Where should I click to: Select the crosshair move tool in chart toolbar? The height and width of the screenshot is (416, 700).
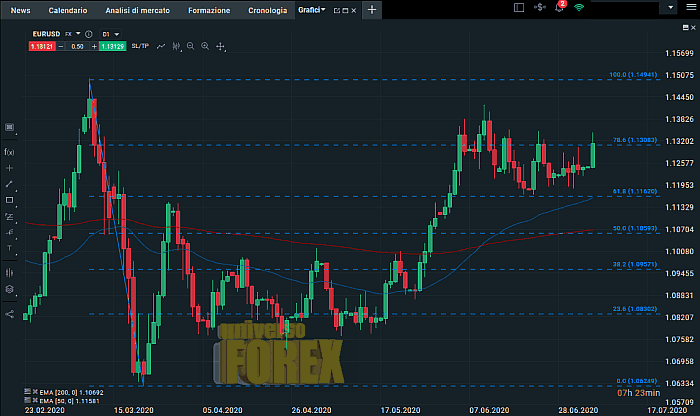[221, 46]
